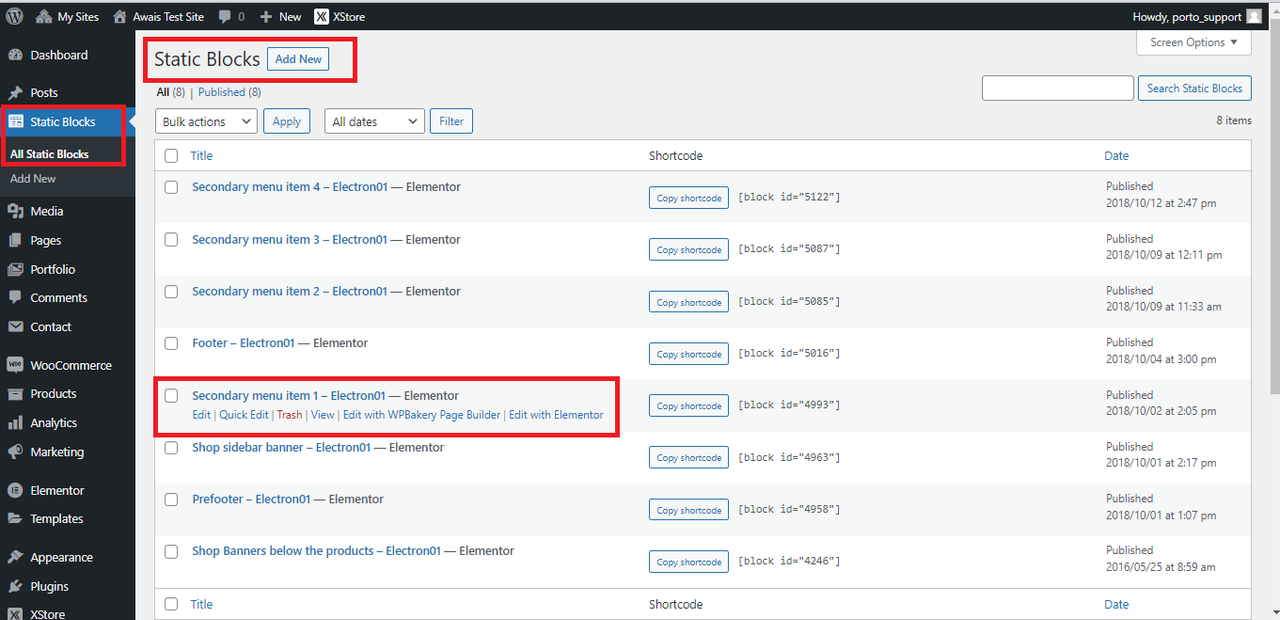Copy shortcode for block id 4993

[689, 406]
